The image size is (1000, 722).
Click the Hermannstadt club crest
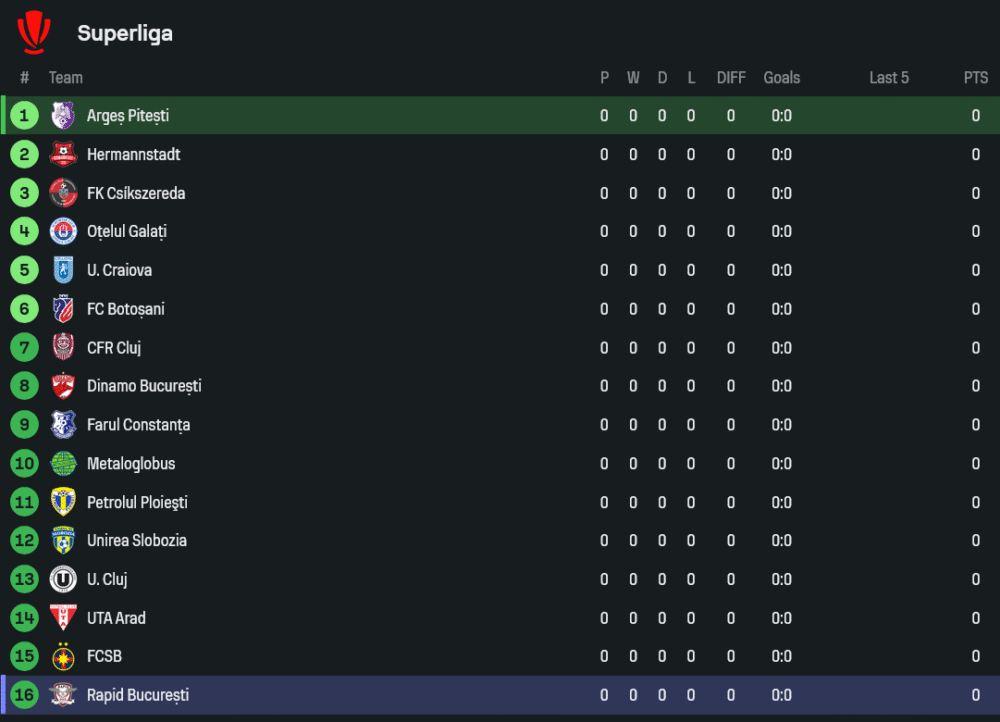(63, 154)
